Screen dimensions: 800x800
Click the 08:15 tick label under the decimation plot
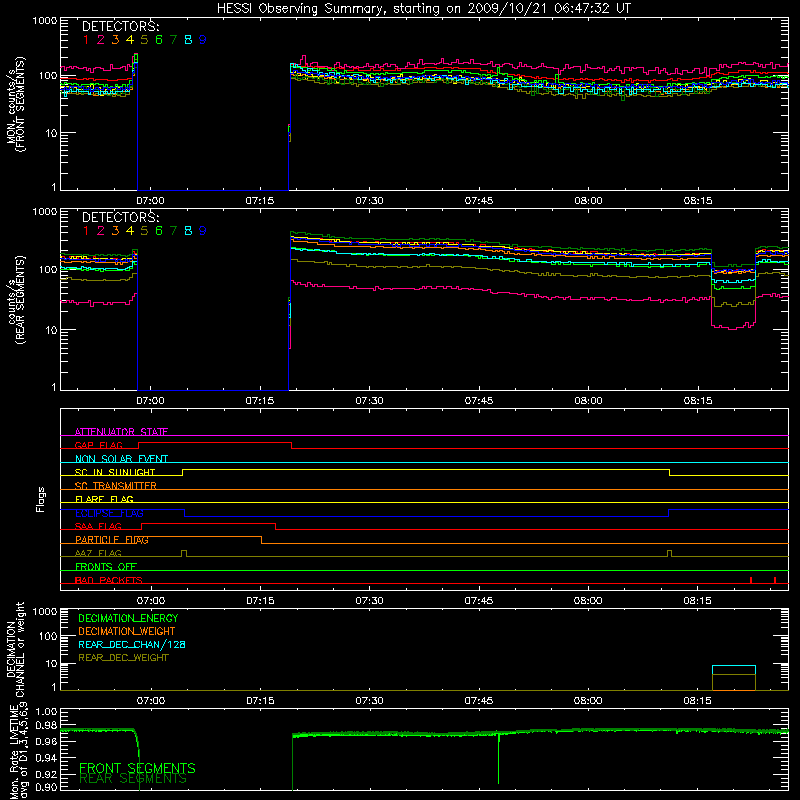(x=697, y=701)
